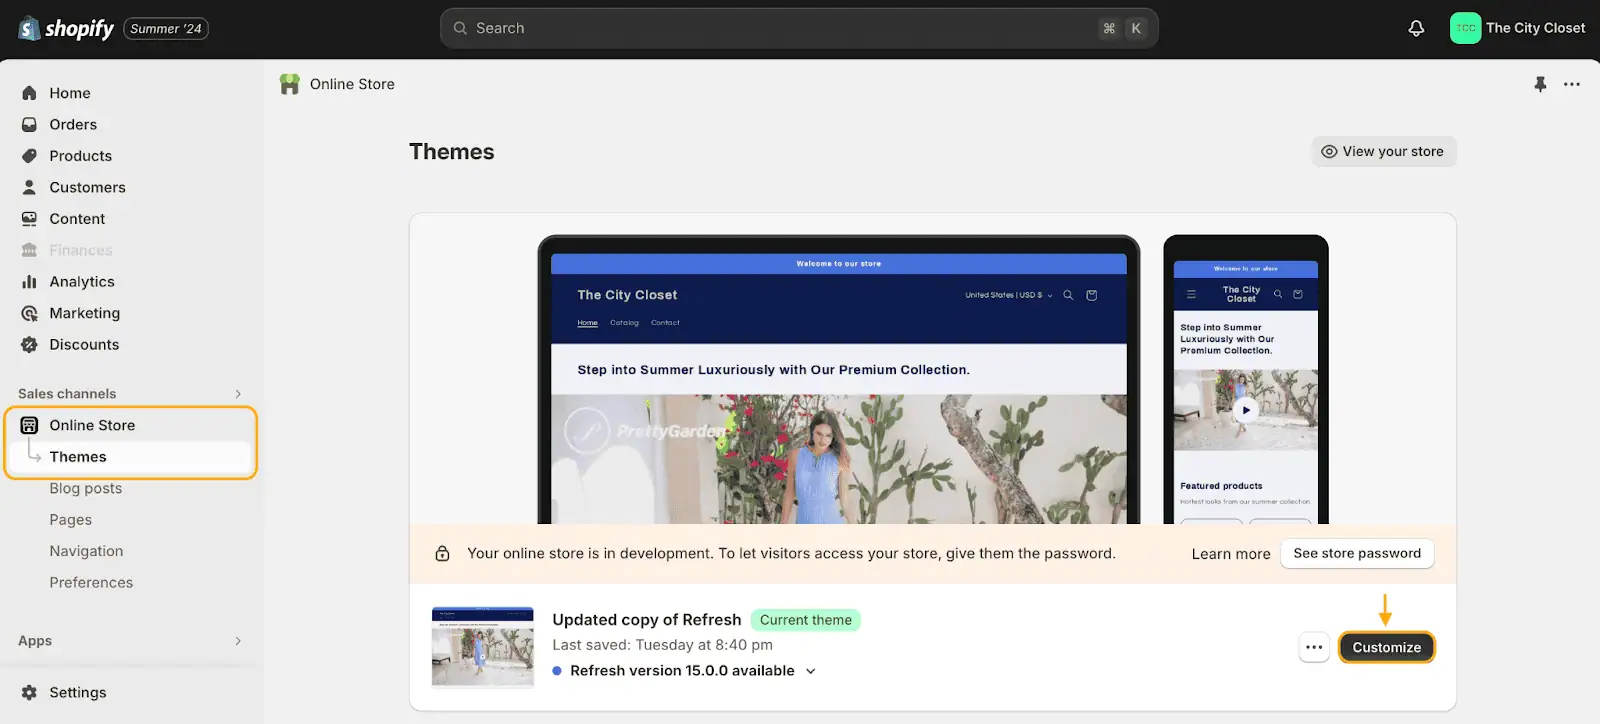Pin the Online Store channel
This screenshot has height=724, width=1600.
coord(1540,84)
